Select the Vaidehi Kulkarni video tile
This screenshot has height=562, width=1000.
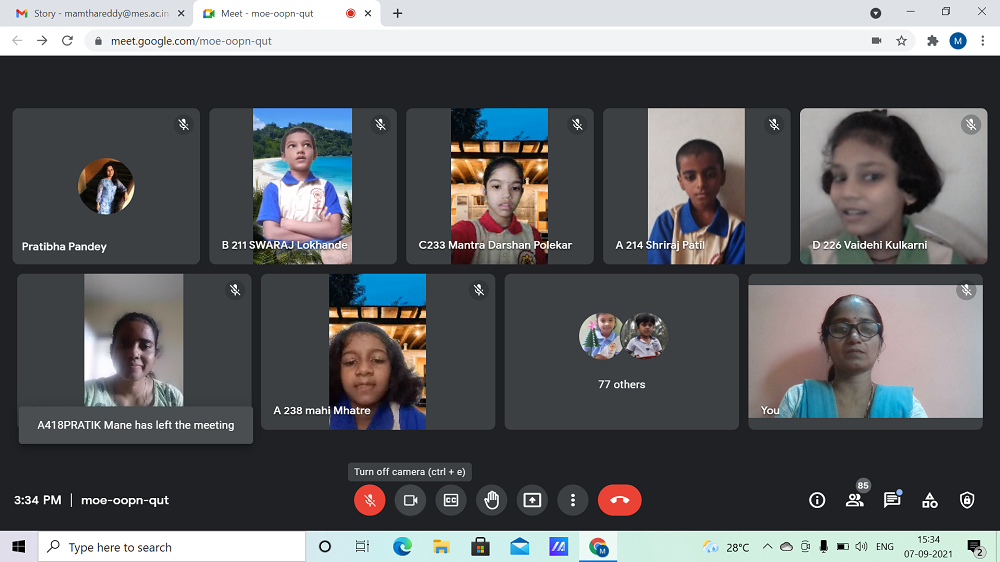coord(893,186)
